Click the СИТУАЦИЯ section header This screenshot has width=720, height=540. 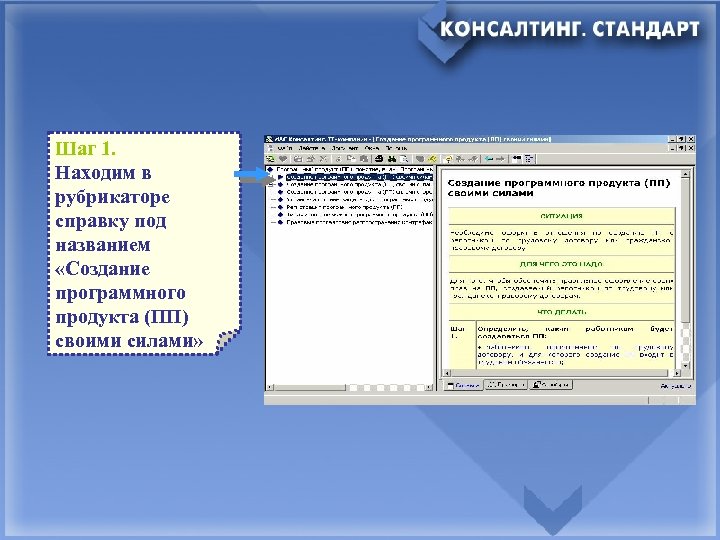[561, 216]
